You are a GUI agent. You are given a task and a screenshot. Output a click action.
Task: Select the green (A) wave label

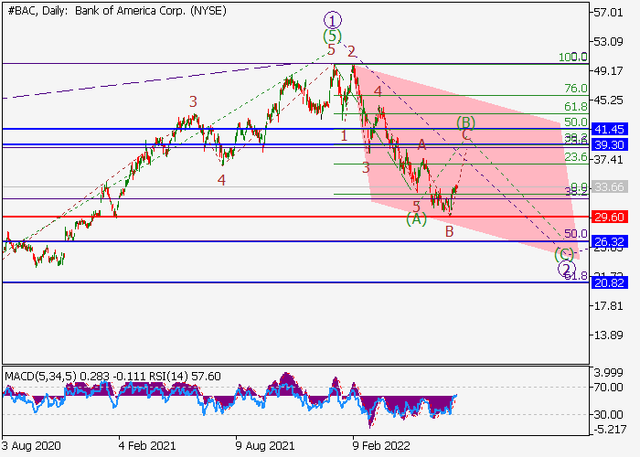pyautogui.click(x=416, y=220)
